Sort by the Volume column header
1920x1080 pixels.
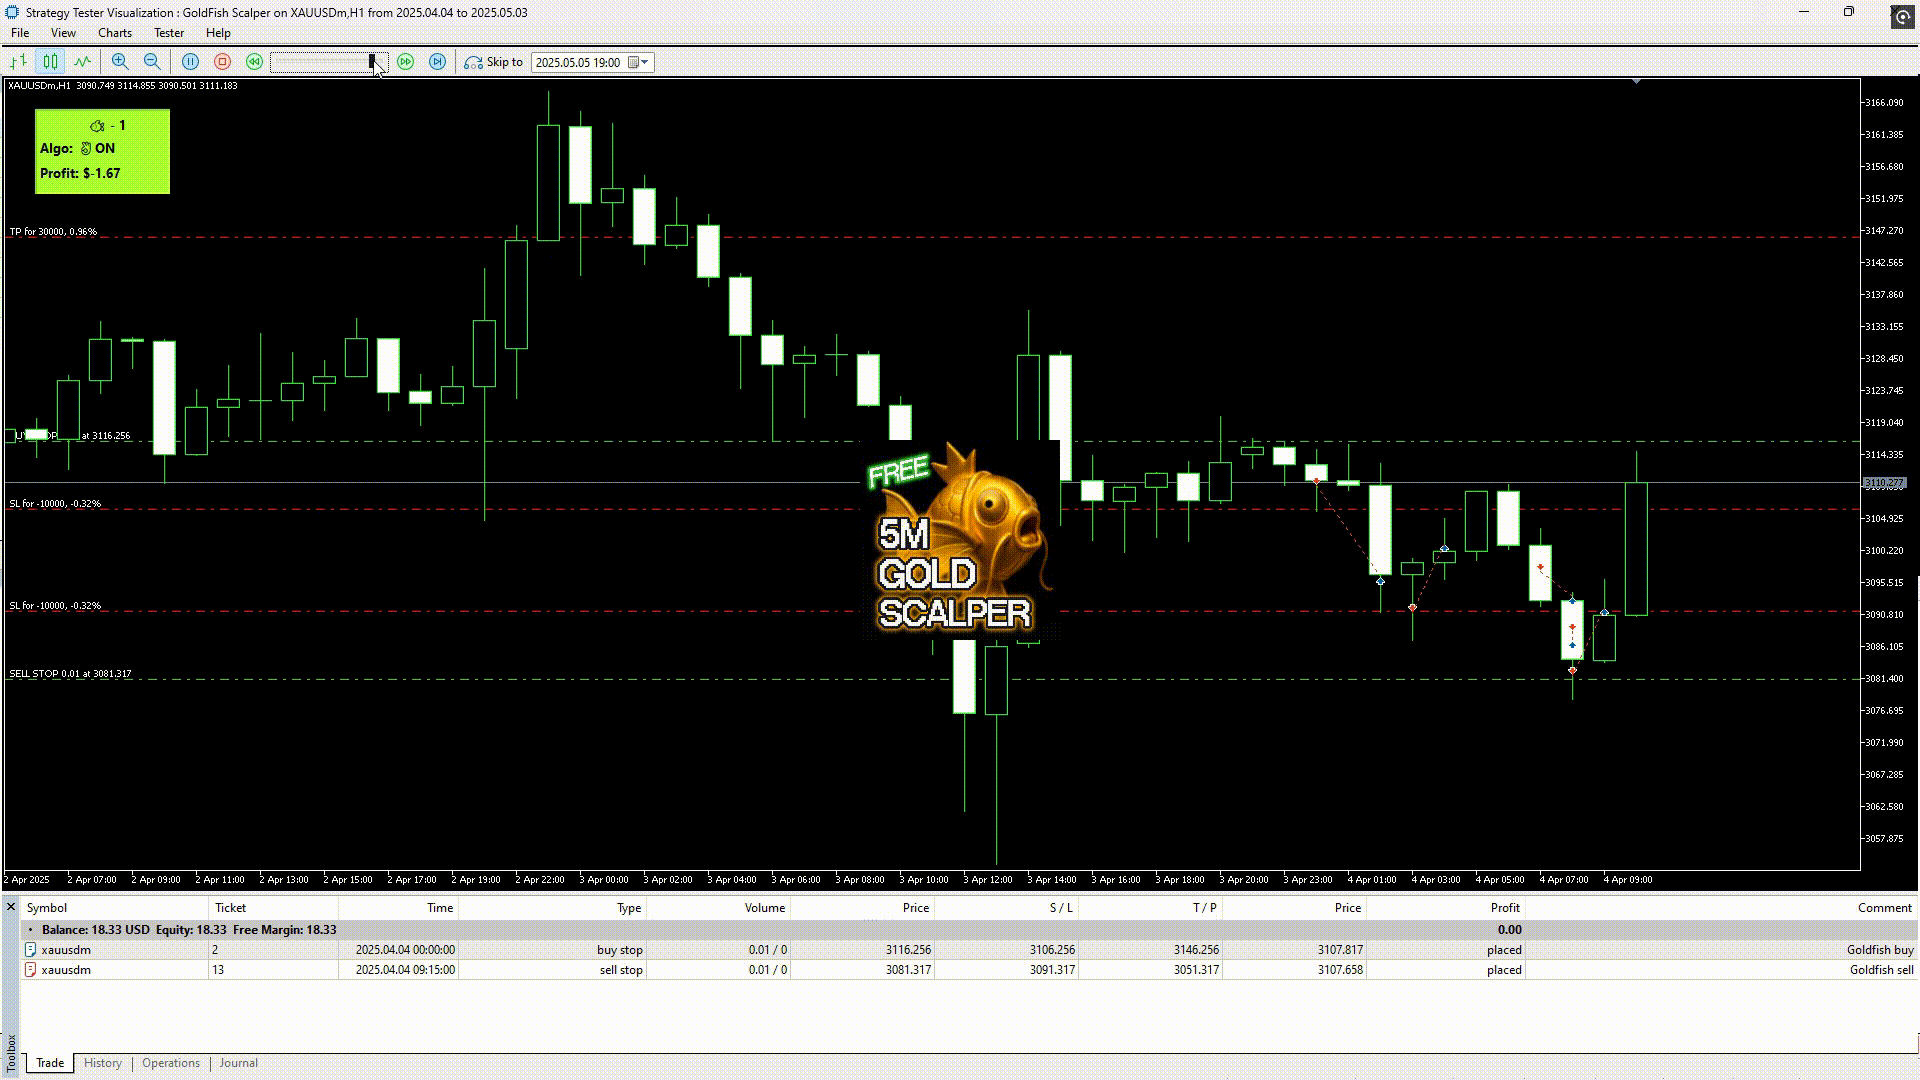(x=718, y=908)
